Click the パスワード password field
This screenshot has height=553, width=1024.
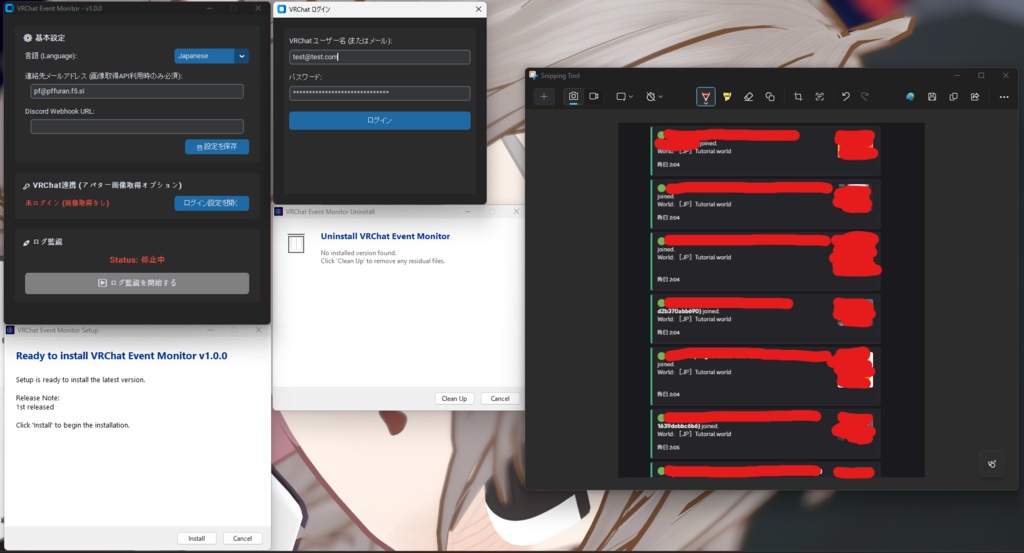tap(379, 93)
